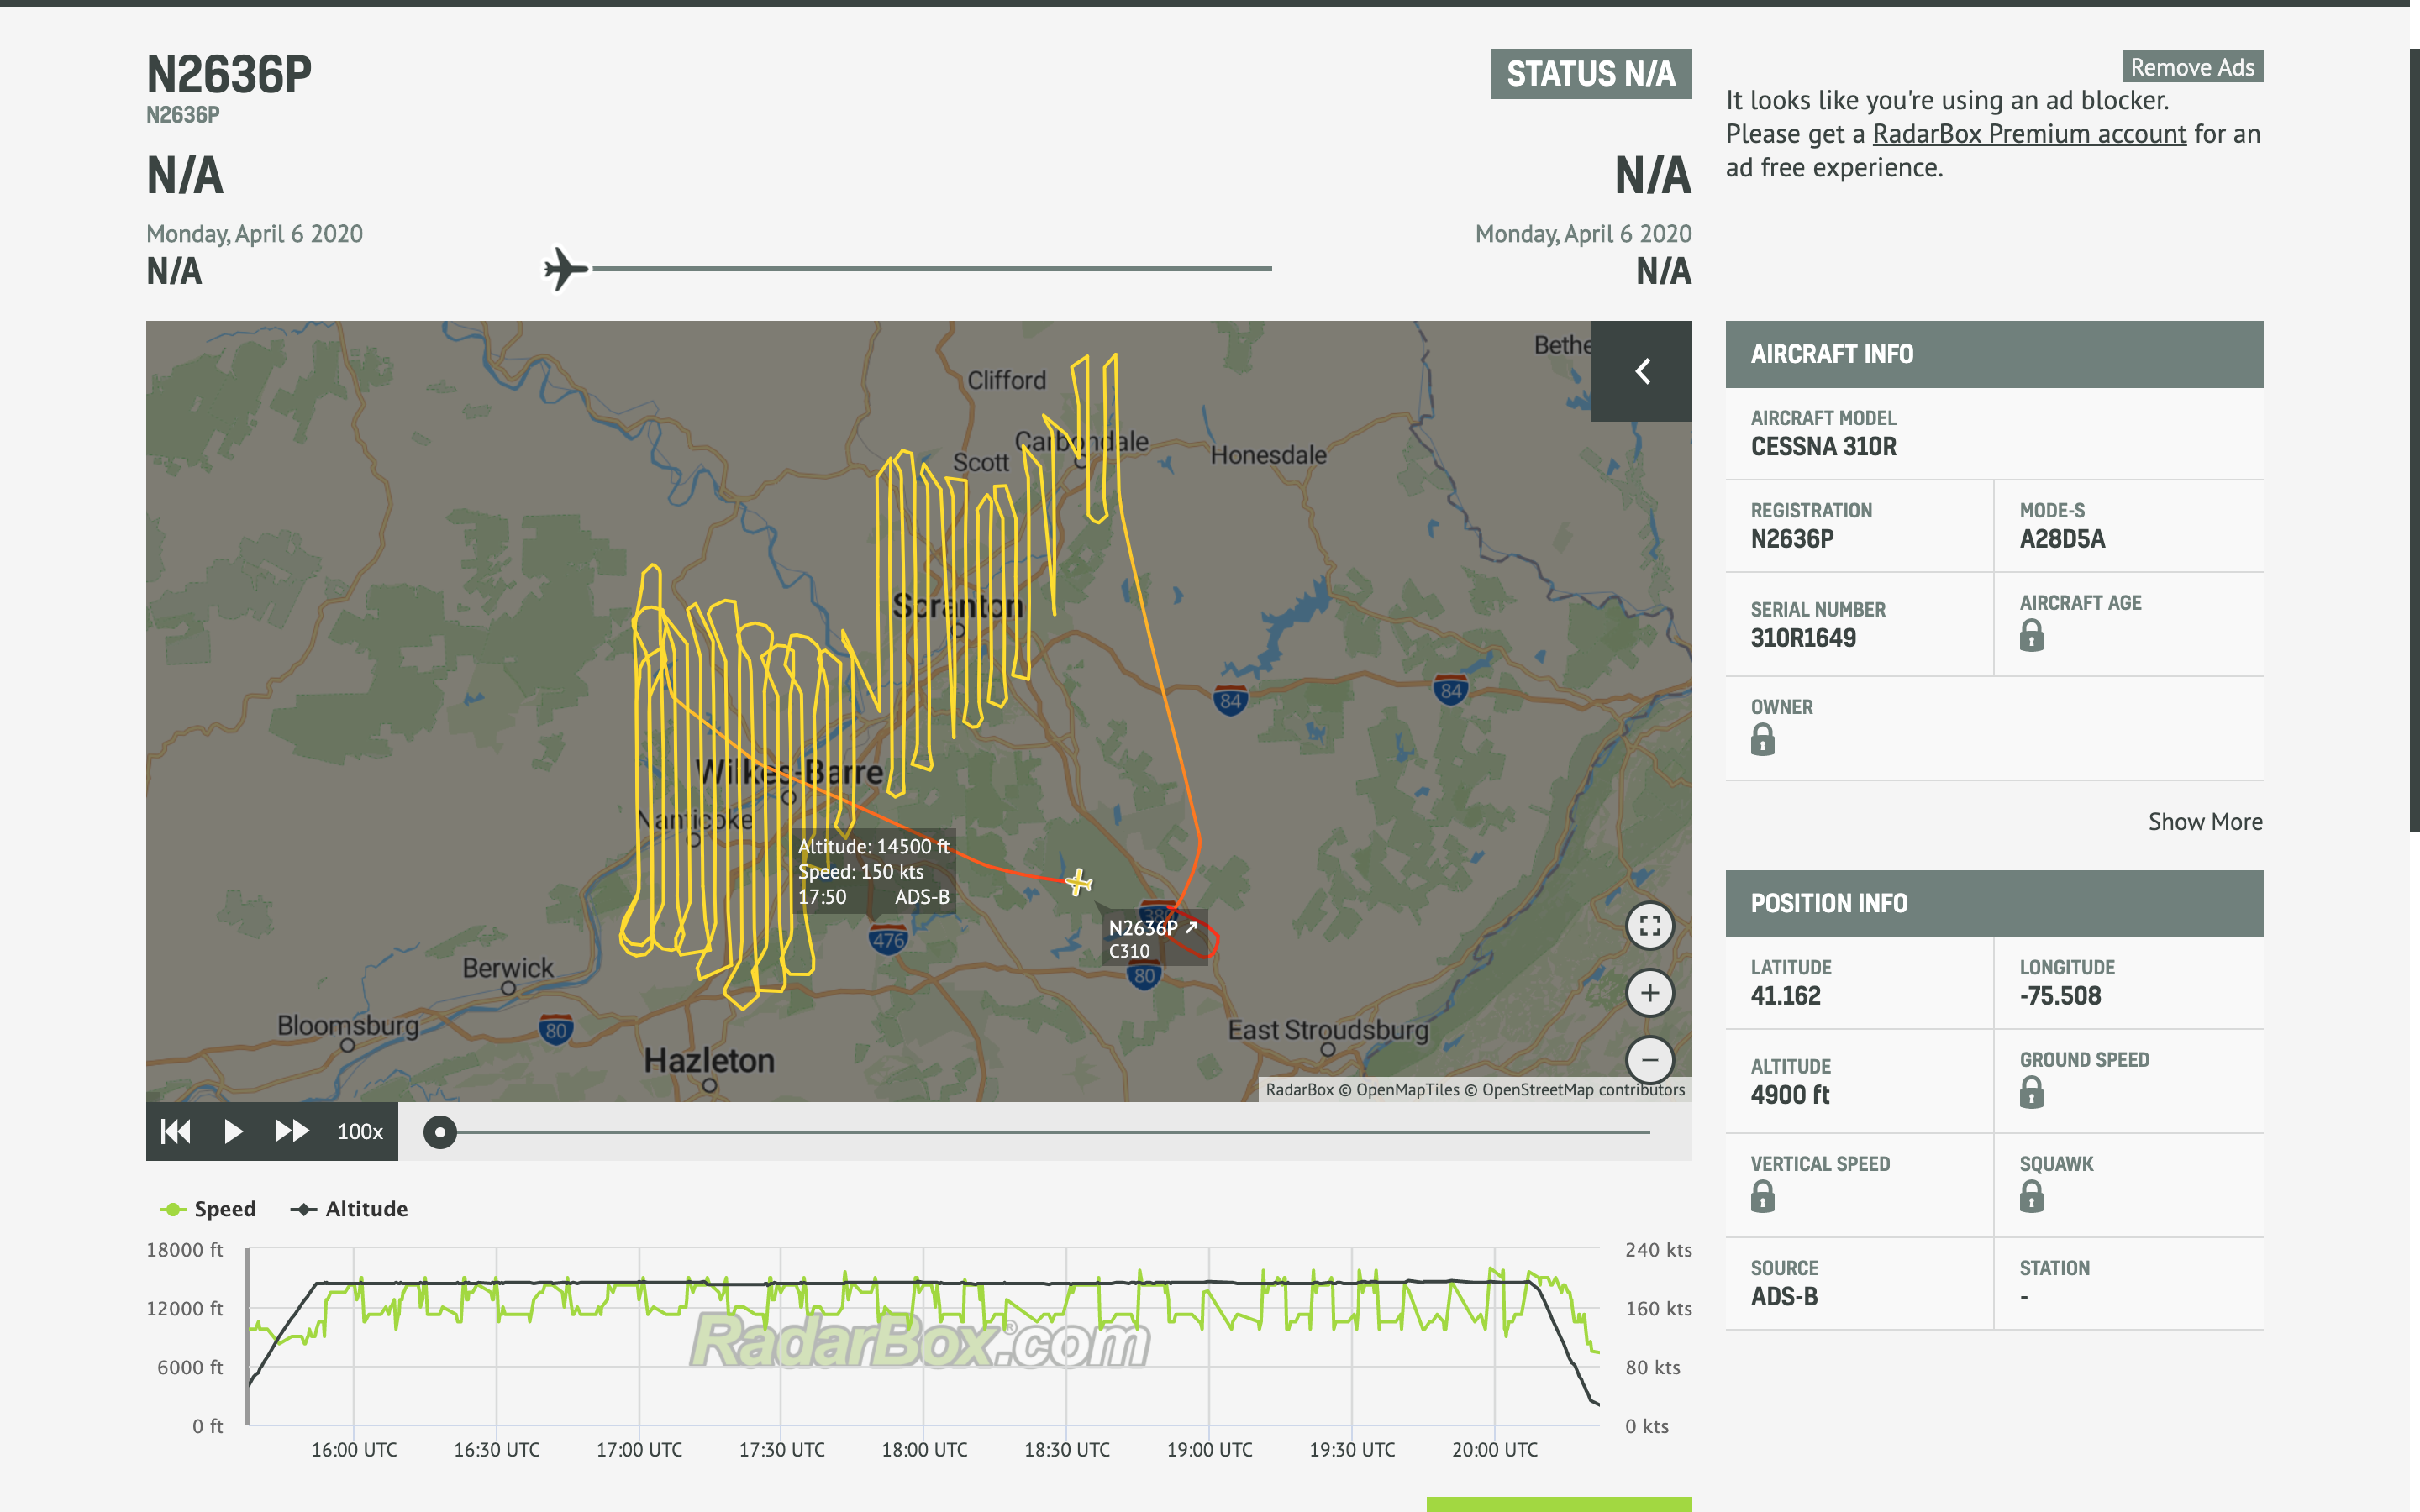This screenshot has width=2420, height=1512.
Task: Expand aircraft info with Show More
Action: click(x=2205, y=821)
